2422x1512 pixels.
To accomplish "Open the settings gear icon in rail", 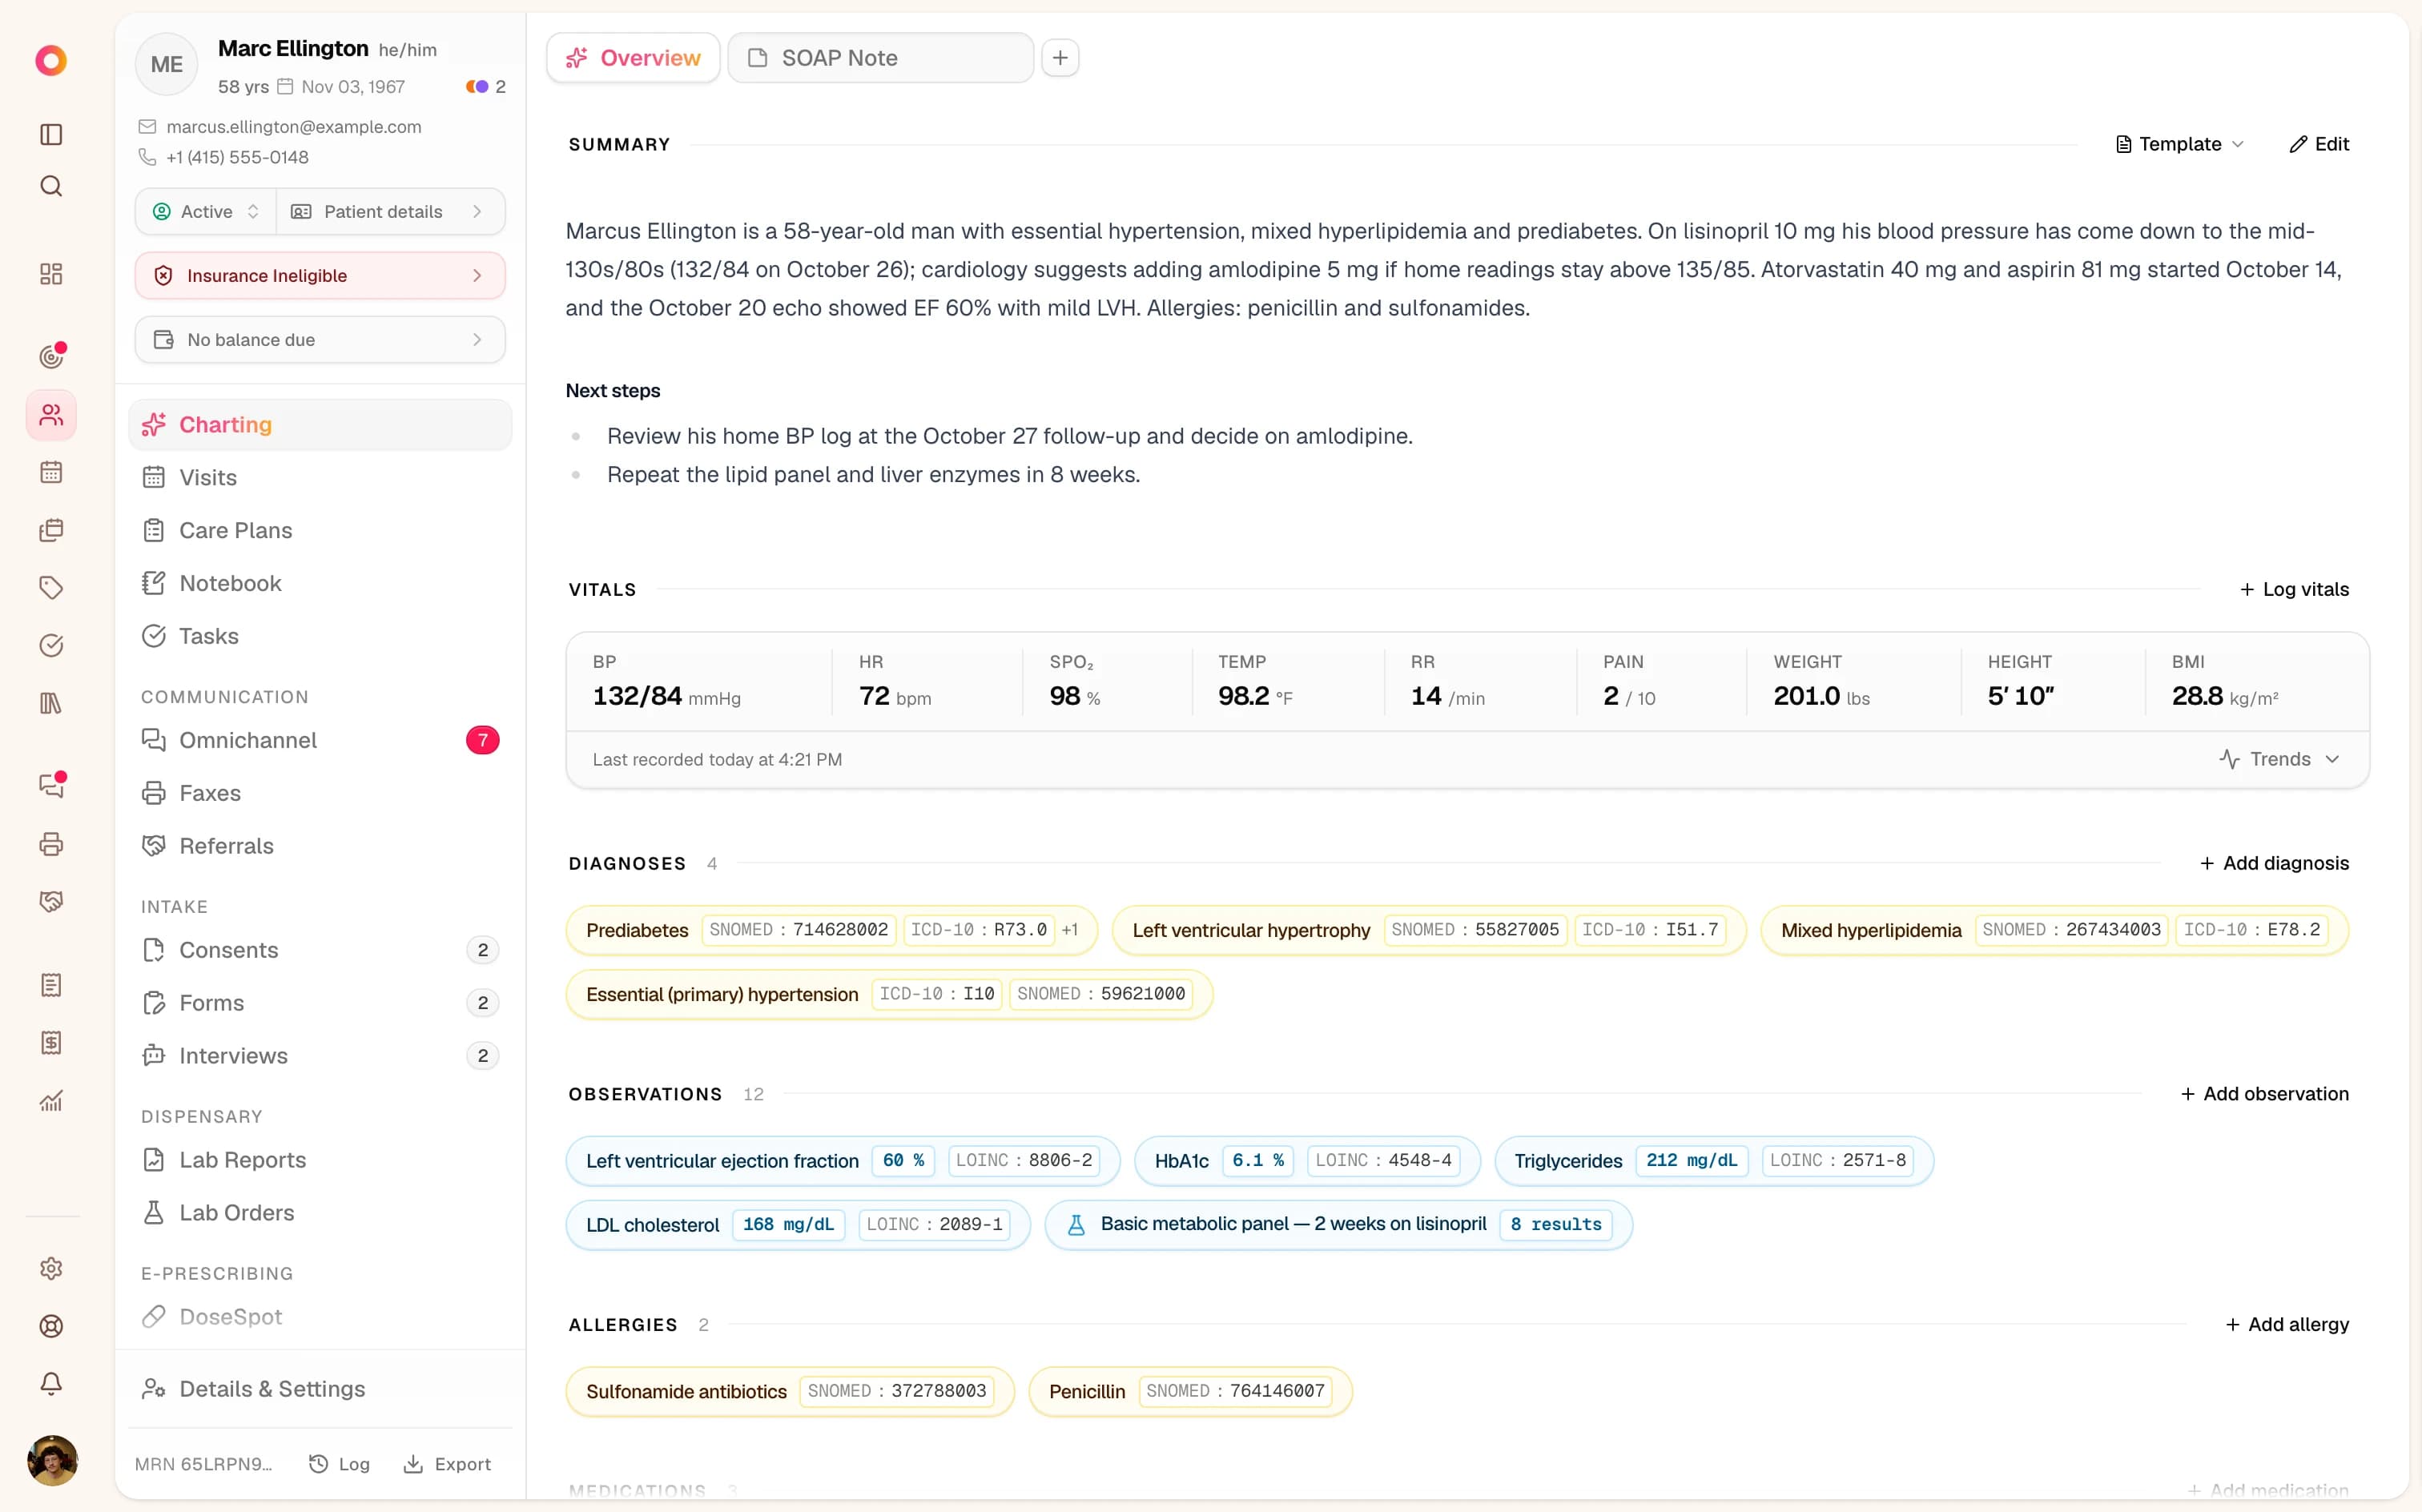I will pos(51,1268).
